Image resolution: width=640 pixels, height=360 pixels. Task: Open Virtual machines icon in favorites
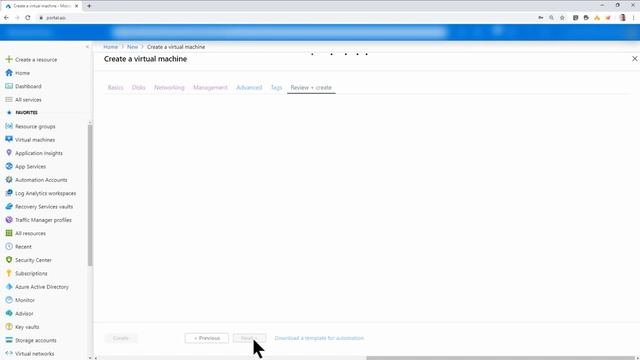(x=9, y=140)
